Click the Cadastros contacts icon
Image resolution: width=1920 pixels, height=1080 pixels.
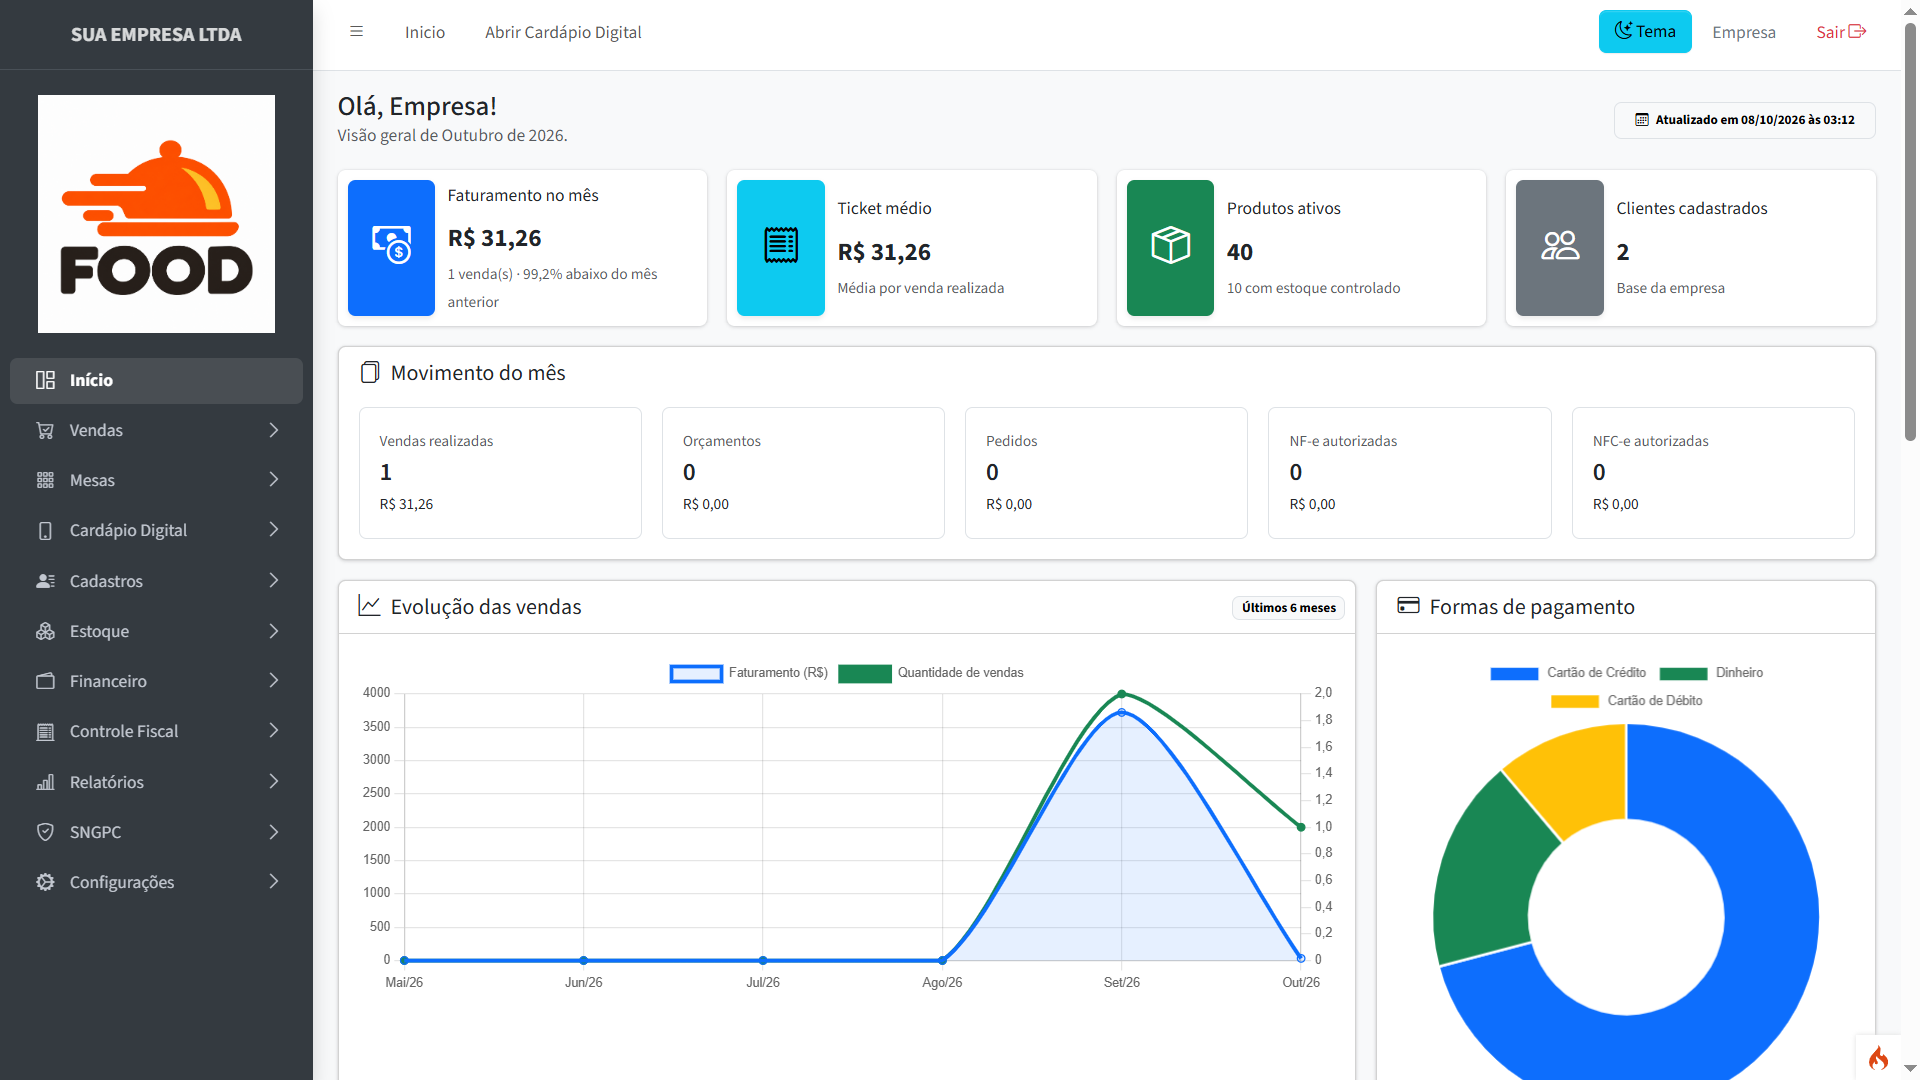tap(45, 581)
